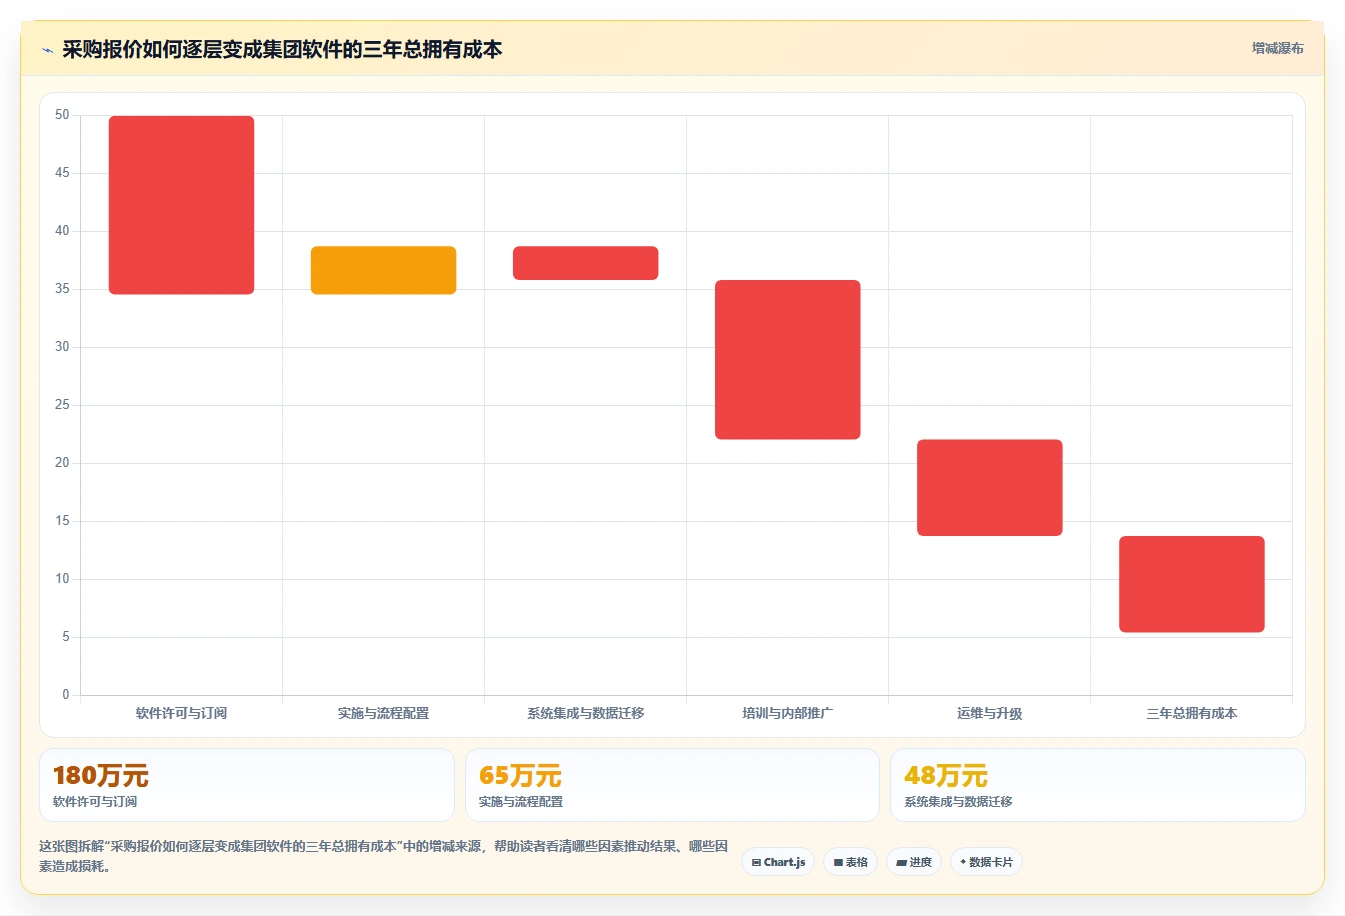Click y-axis value 35
The image size is (1345, 916).
62,289
